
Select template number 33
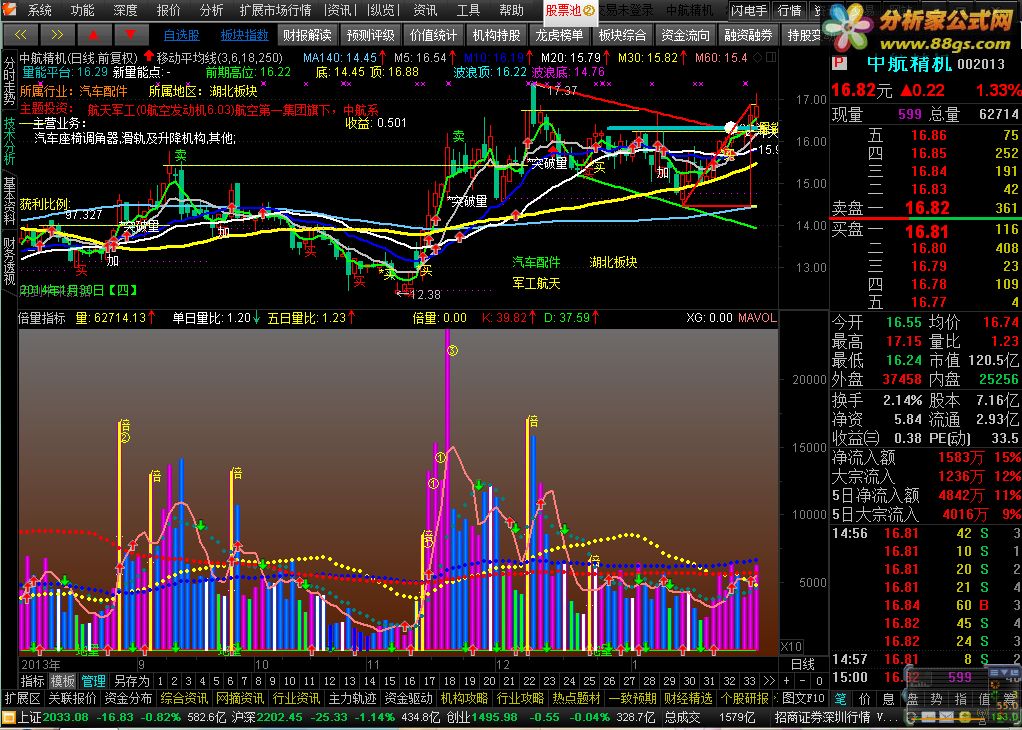coord(750,681)
